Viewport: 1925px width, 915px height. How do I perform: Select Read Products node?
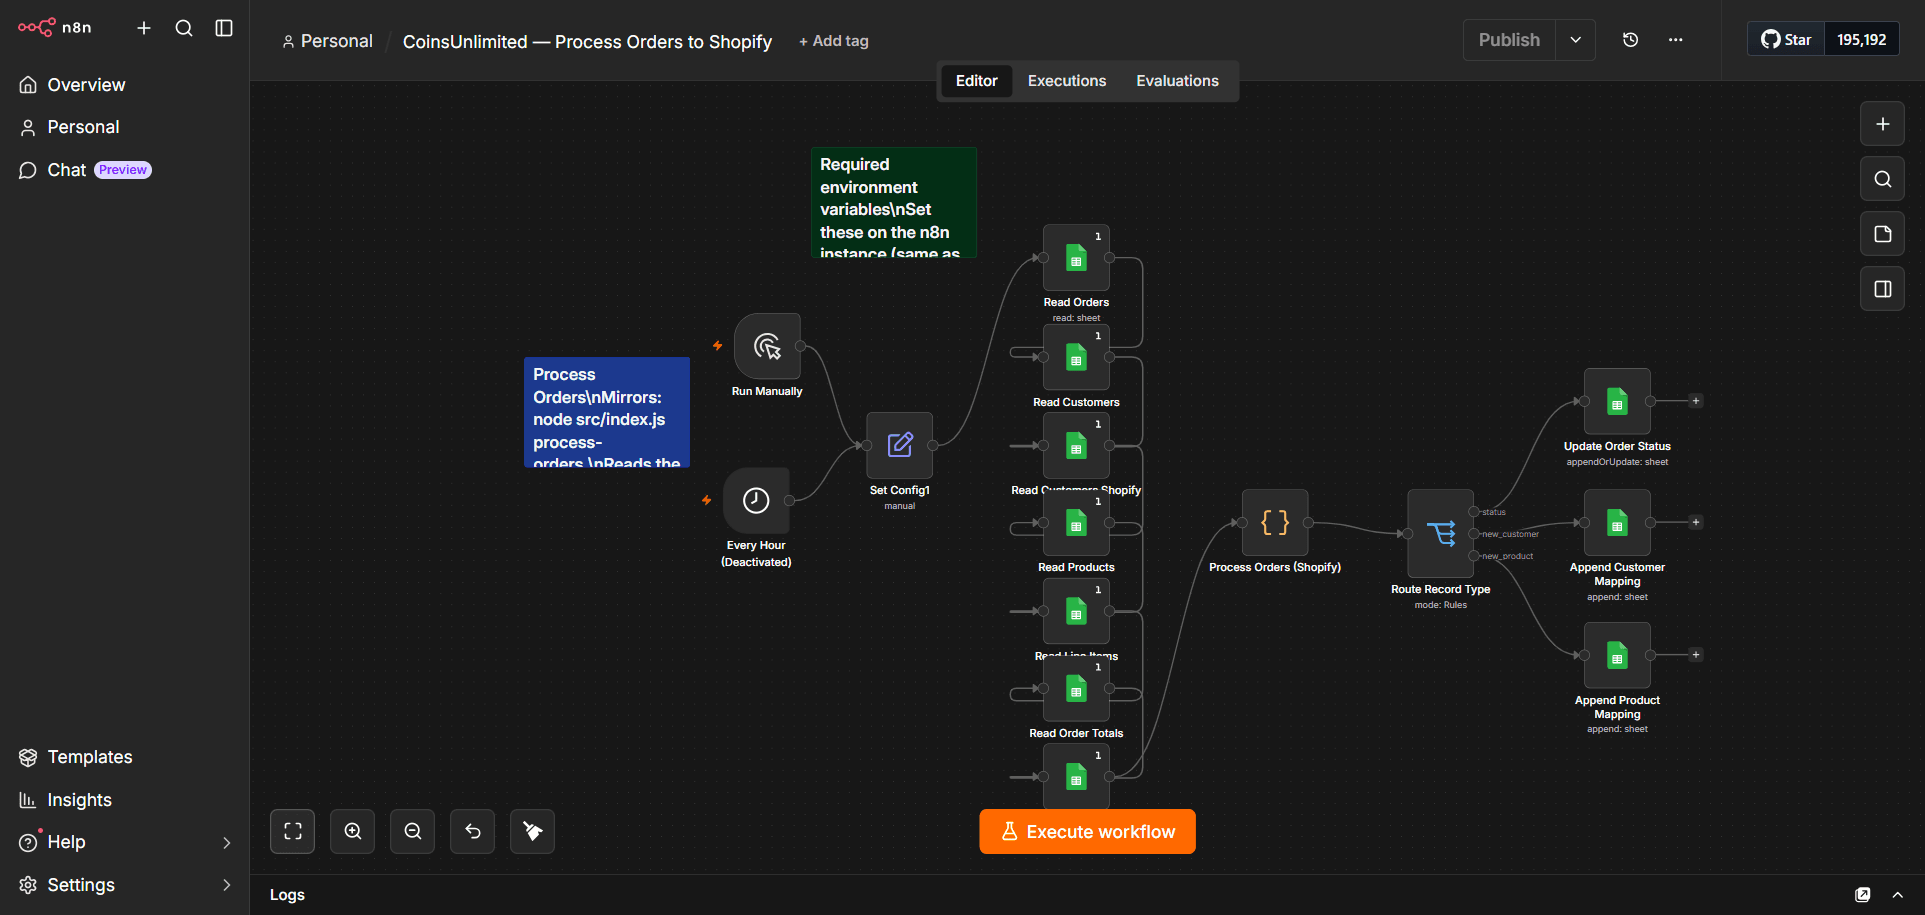pos(1076,523)
